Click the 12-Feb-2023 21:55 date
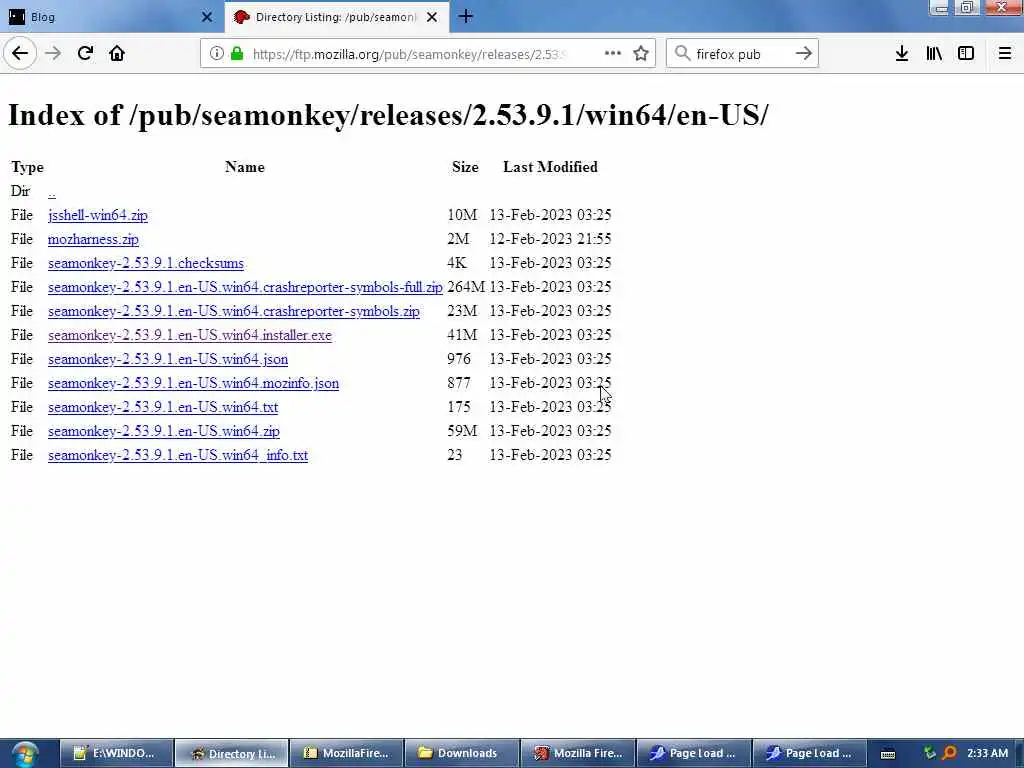1024x768 pixels. [551, 239]
